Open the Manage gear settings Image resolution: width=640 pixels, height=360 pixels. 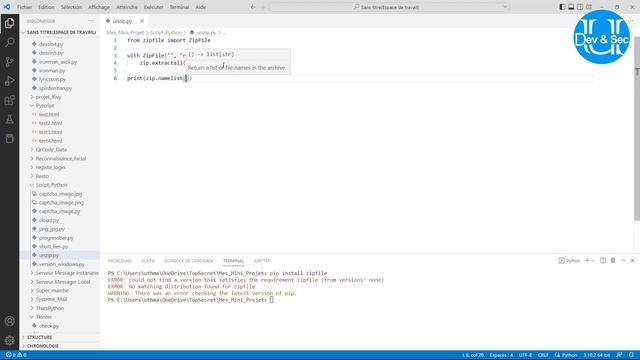click(9, 340)
